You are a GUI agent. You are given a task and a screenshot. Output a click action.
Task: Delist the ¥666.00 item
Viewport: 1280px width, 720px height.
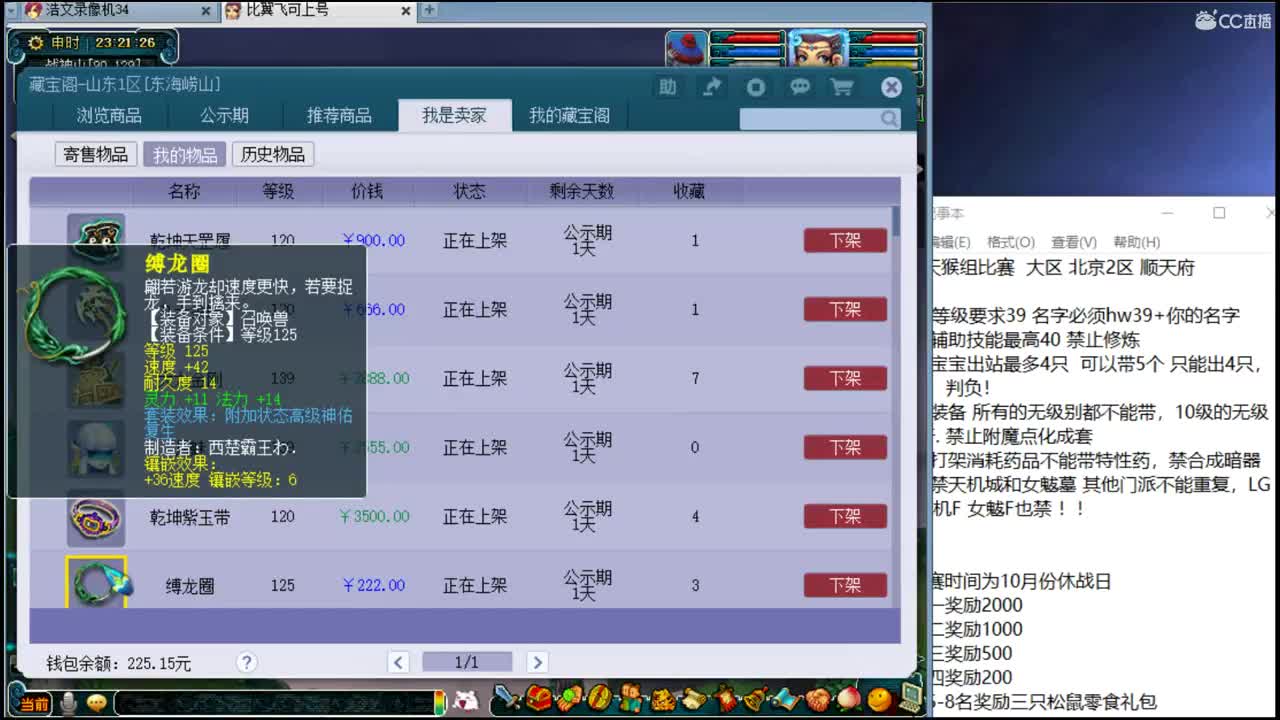pos(845,309)
